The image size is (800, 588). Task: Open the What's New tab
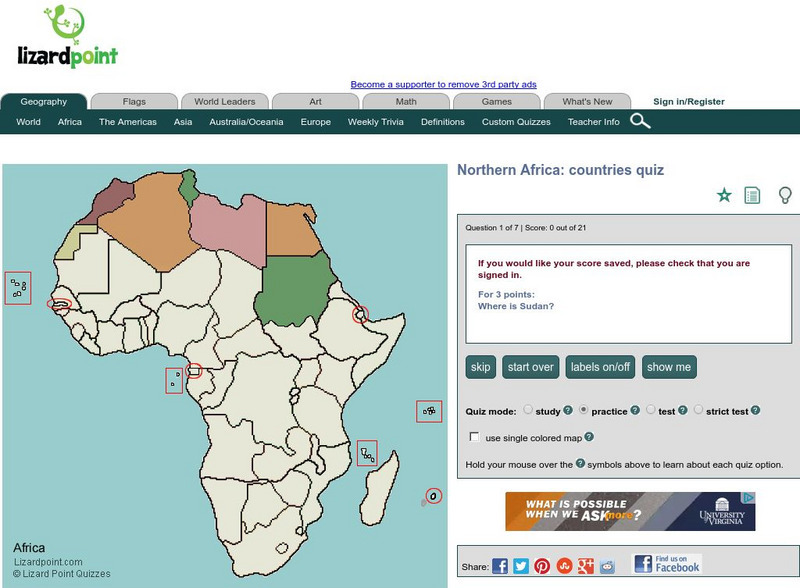(x=587, y=102)
